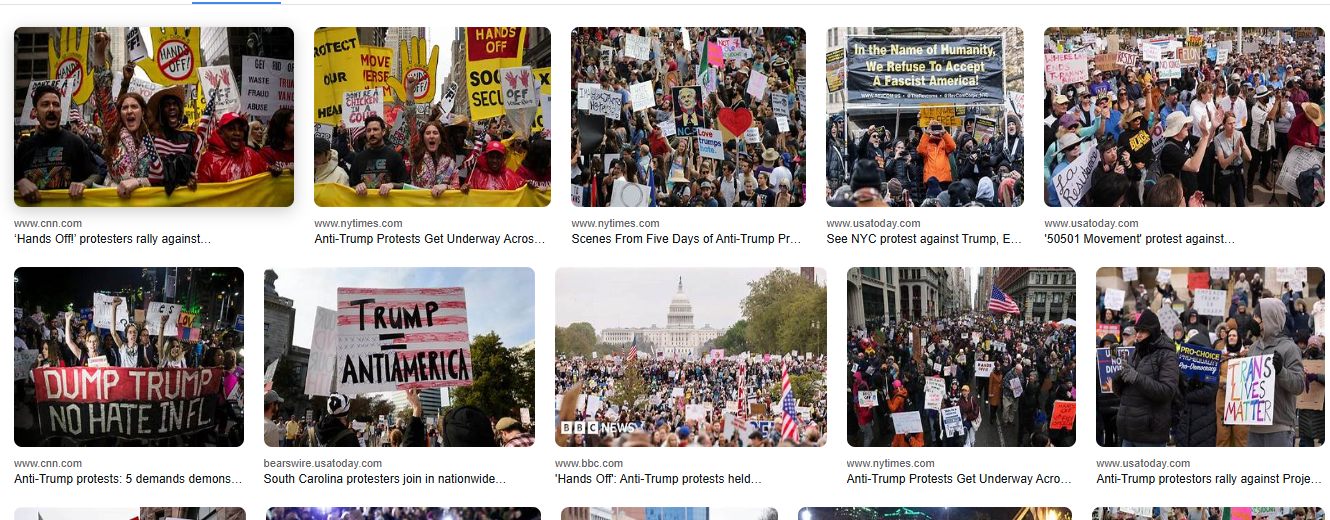Open the BBC News Capitol crowd thumbnail
The width and height of the screenshot is (1330, 520).
[691, 357]
